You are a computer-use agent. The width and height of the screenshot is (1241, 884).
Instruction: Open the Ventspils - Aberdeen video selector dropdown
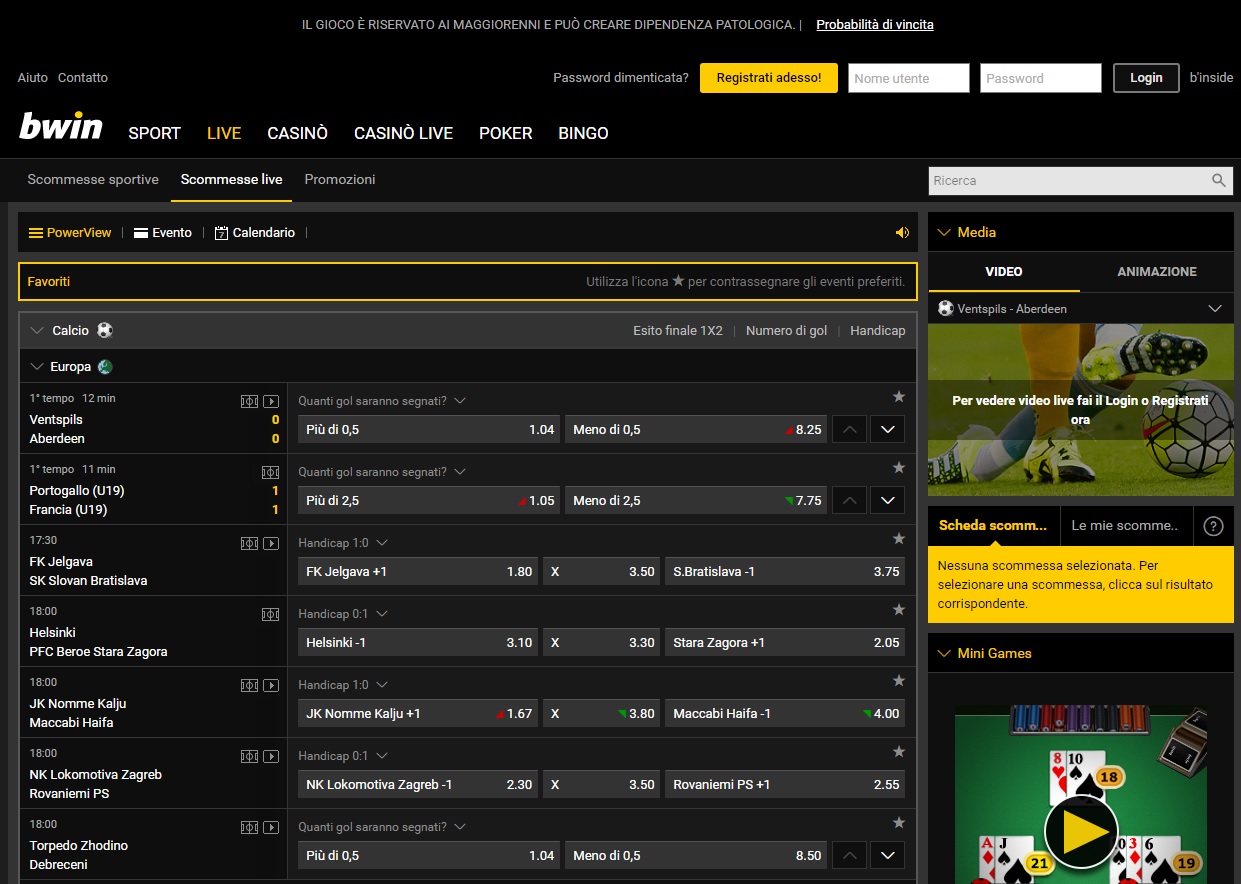[x=1215, y=309]
